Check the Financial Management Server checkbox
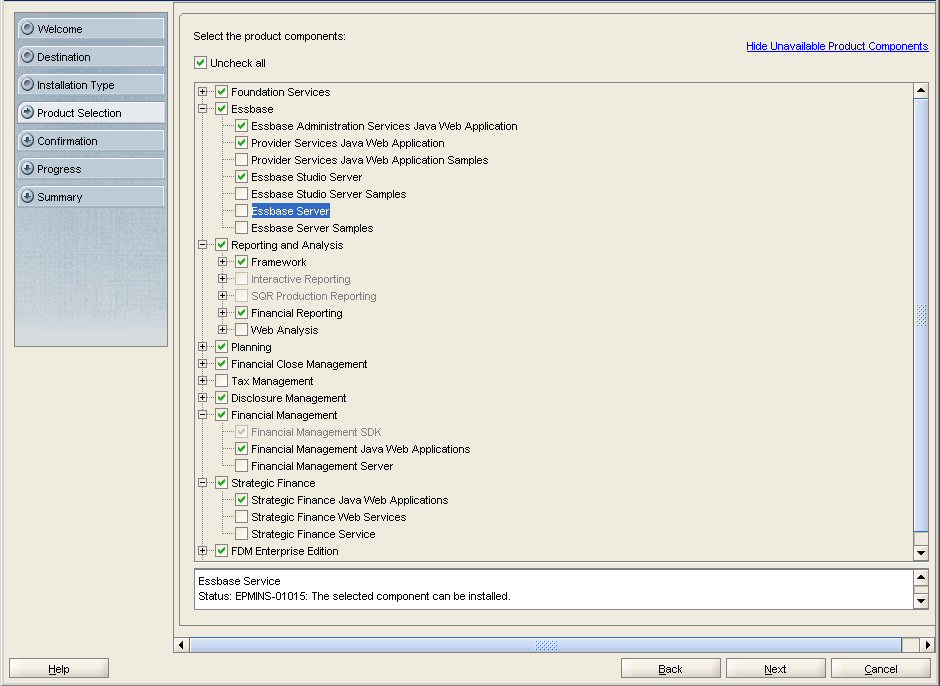The image size is (940, 686). (x=241, y=466)
